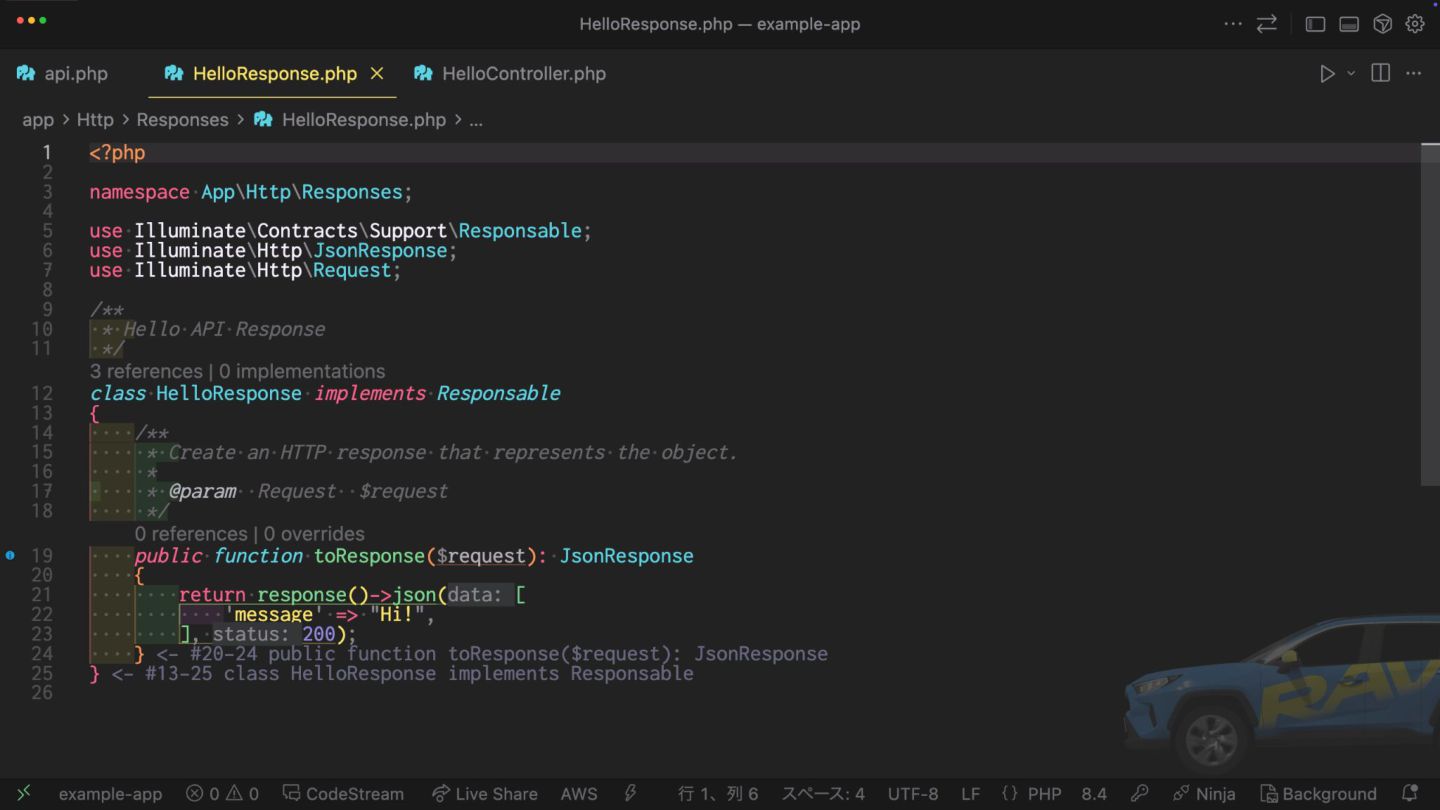
Task: Open the remote window icon in status bar
Action: (x=24, y=793)
